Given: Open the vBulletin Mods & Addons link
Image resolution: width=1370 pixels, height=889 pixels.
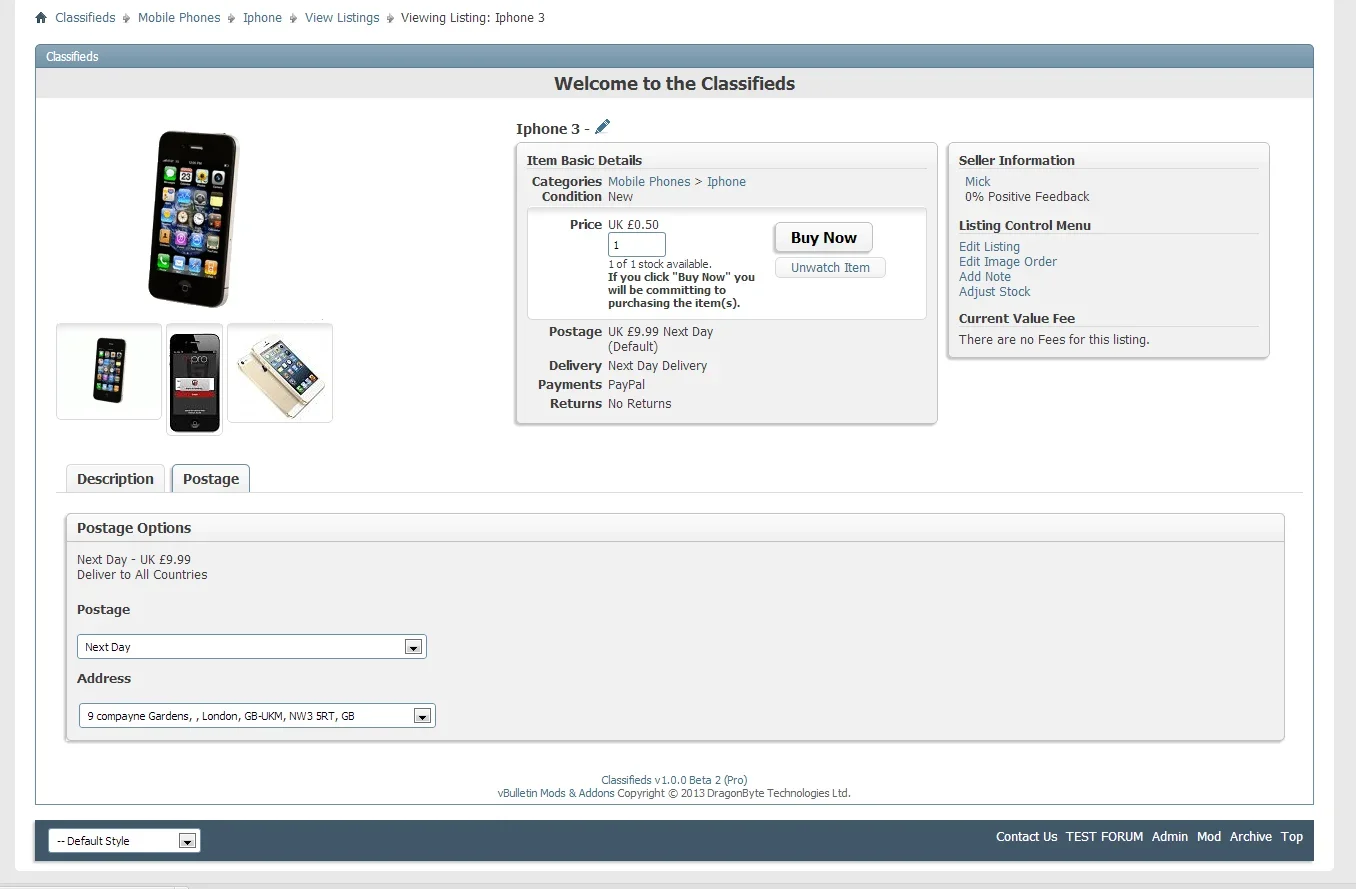Looking at the screenshot, I should pos(556,793).
